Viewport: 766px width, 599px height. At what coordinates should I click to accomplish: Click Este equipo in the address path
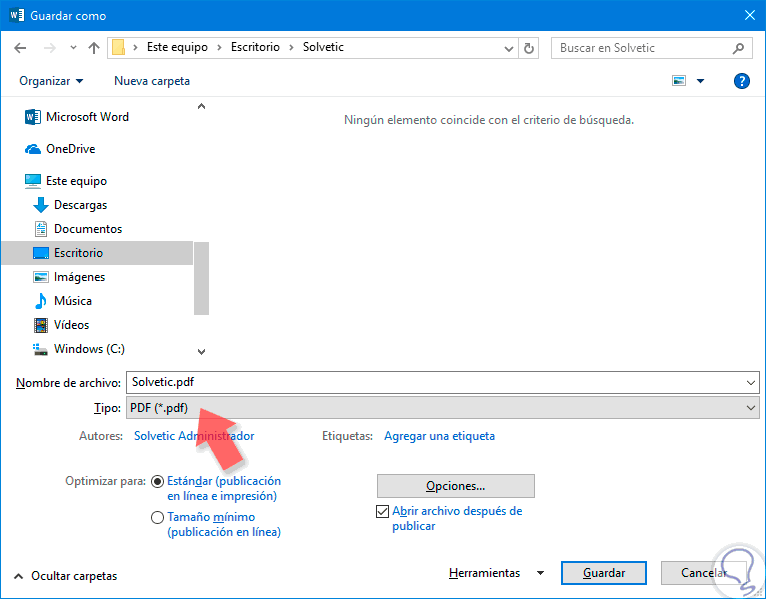pos(177,47)
